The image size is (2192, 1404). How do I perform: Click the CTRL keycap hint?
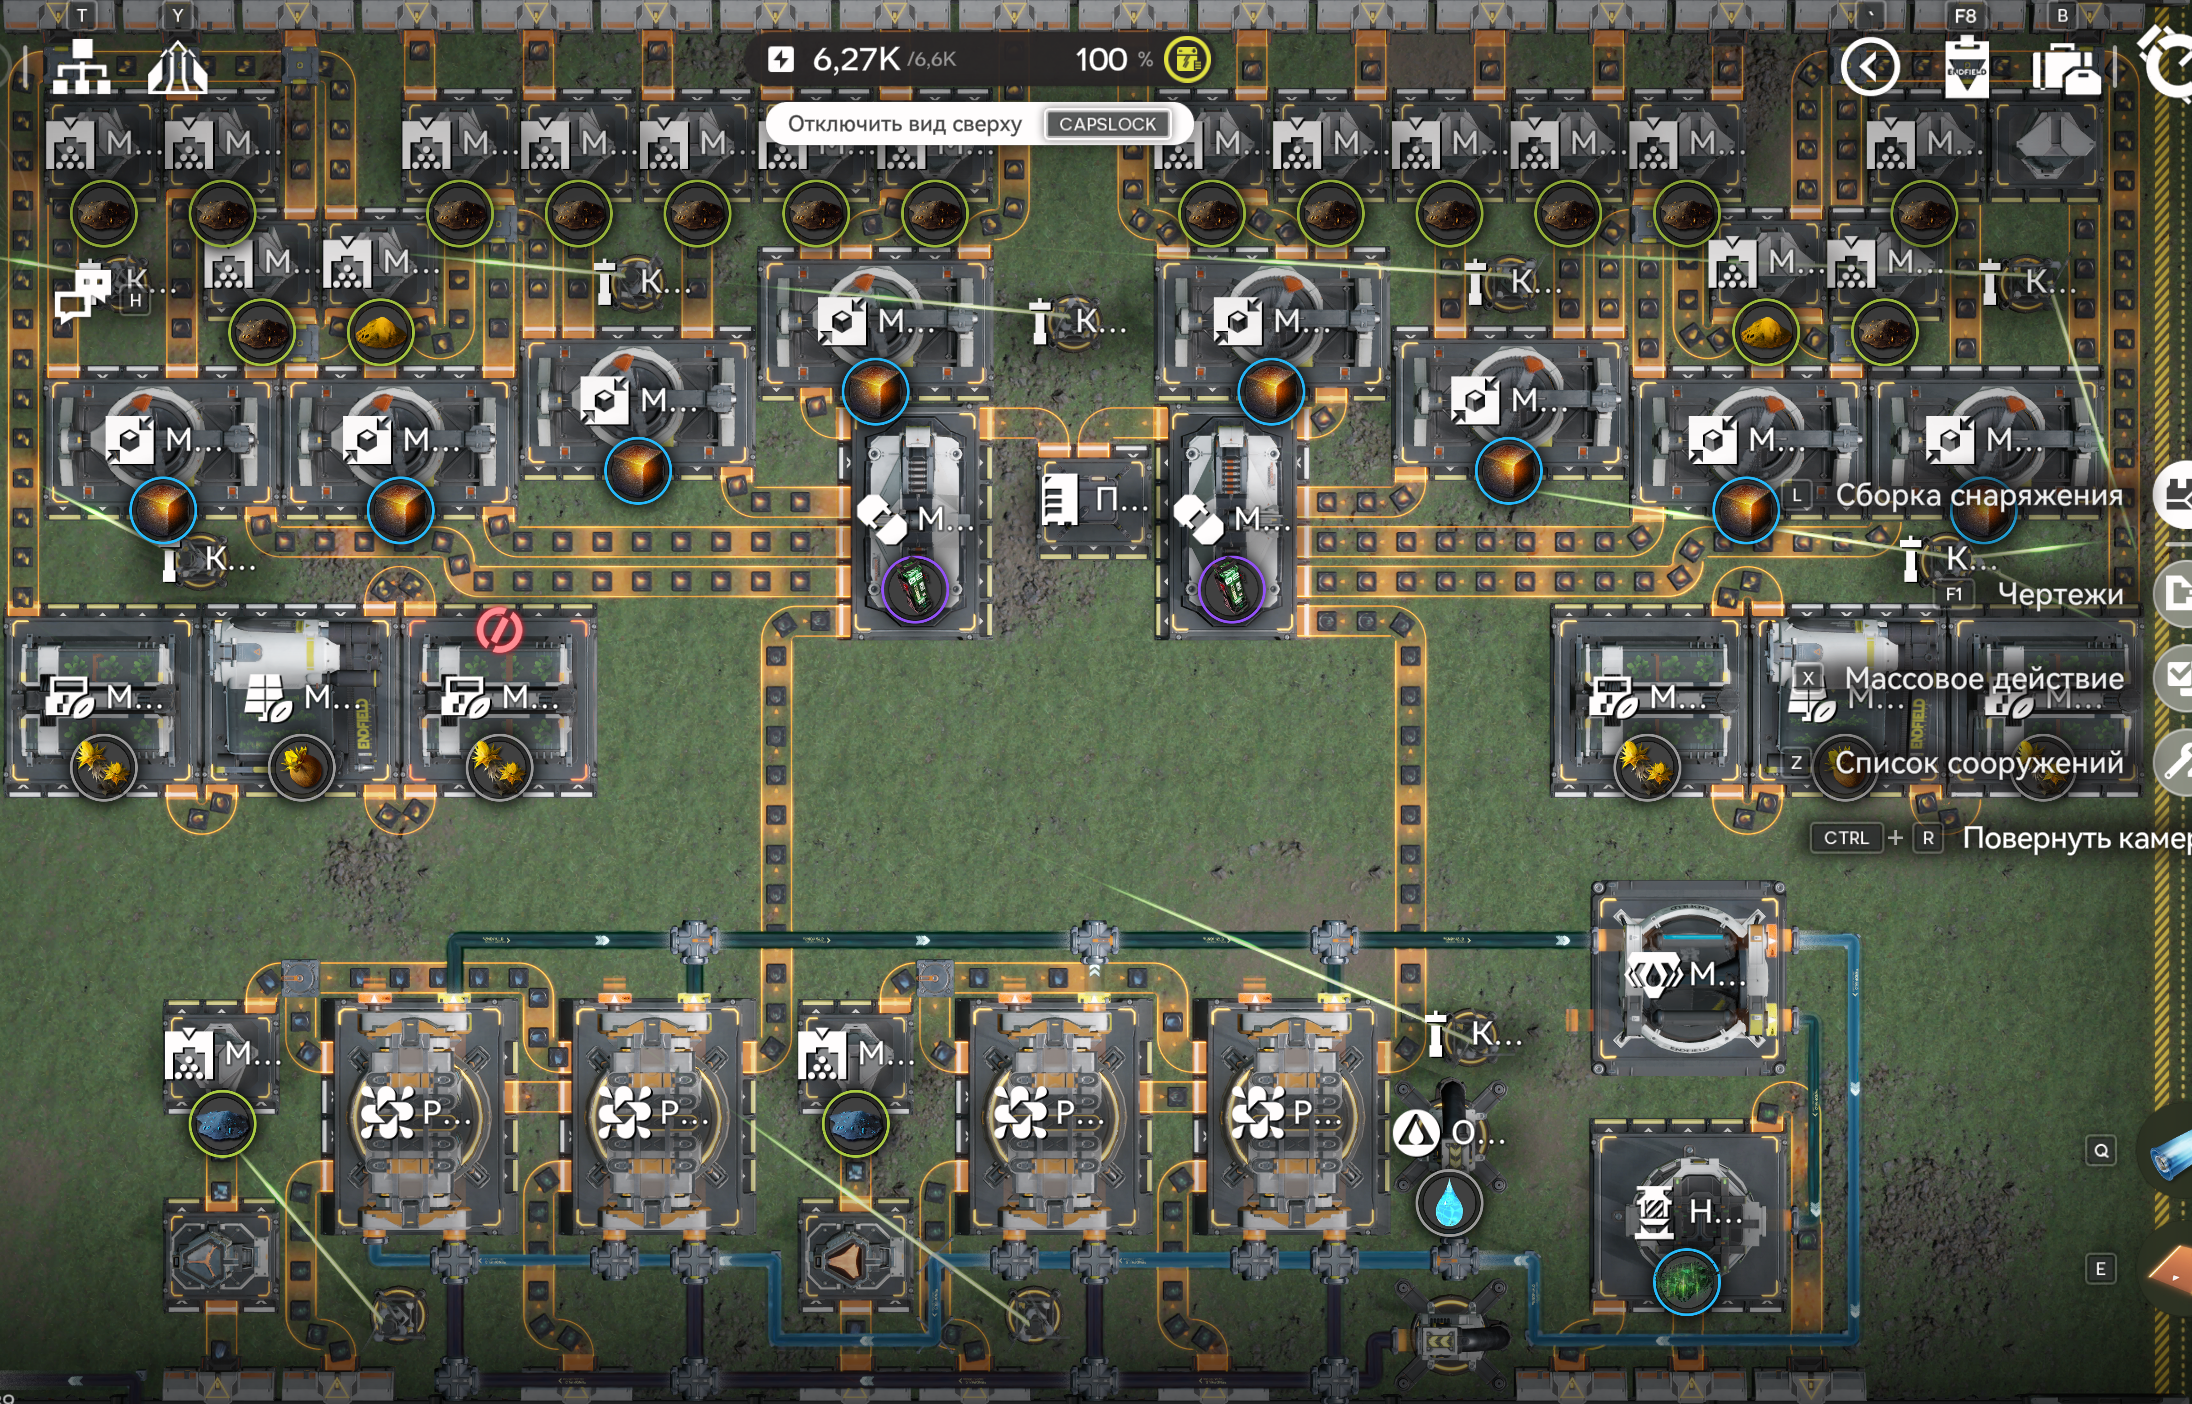pos(1846,838)
